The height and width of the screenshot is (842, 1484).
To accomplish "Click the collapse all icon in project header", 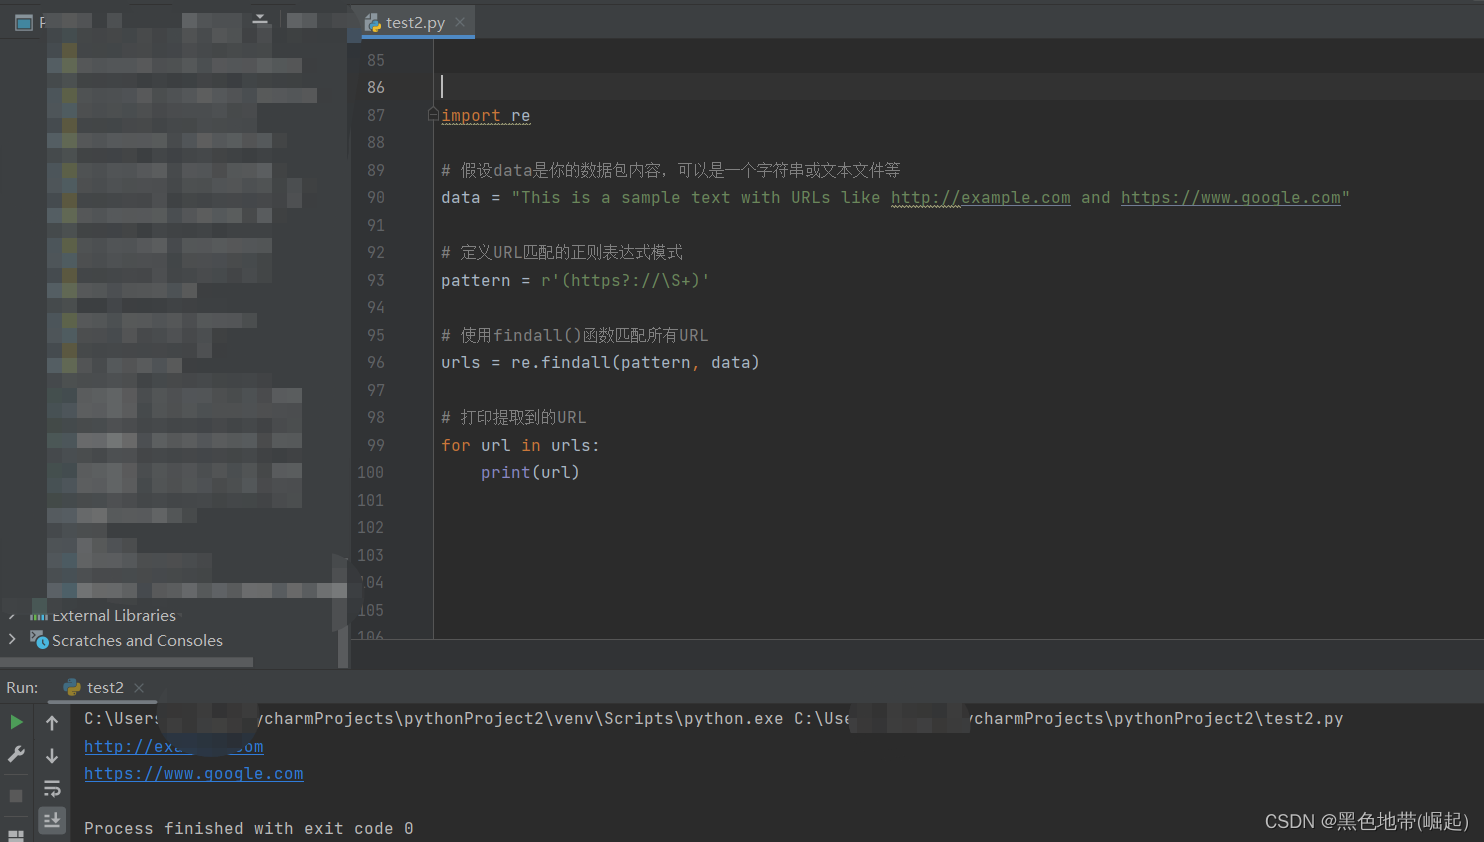I will (260, 20).
